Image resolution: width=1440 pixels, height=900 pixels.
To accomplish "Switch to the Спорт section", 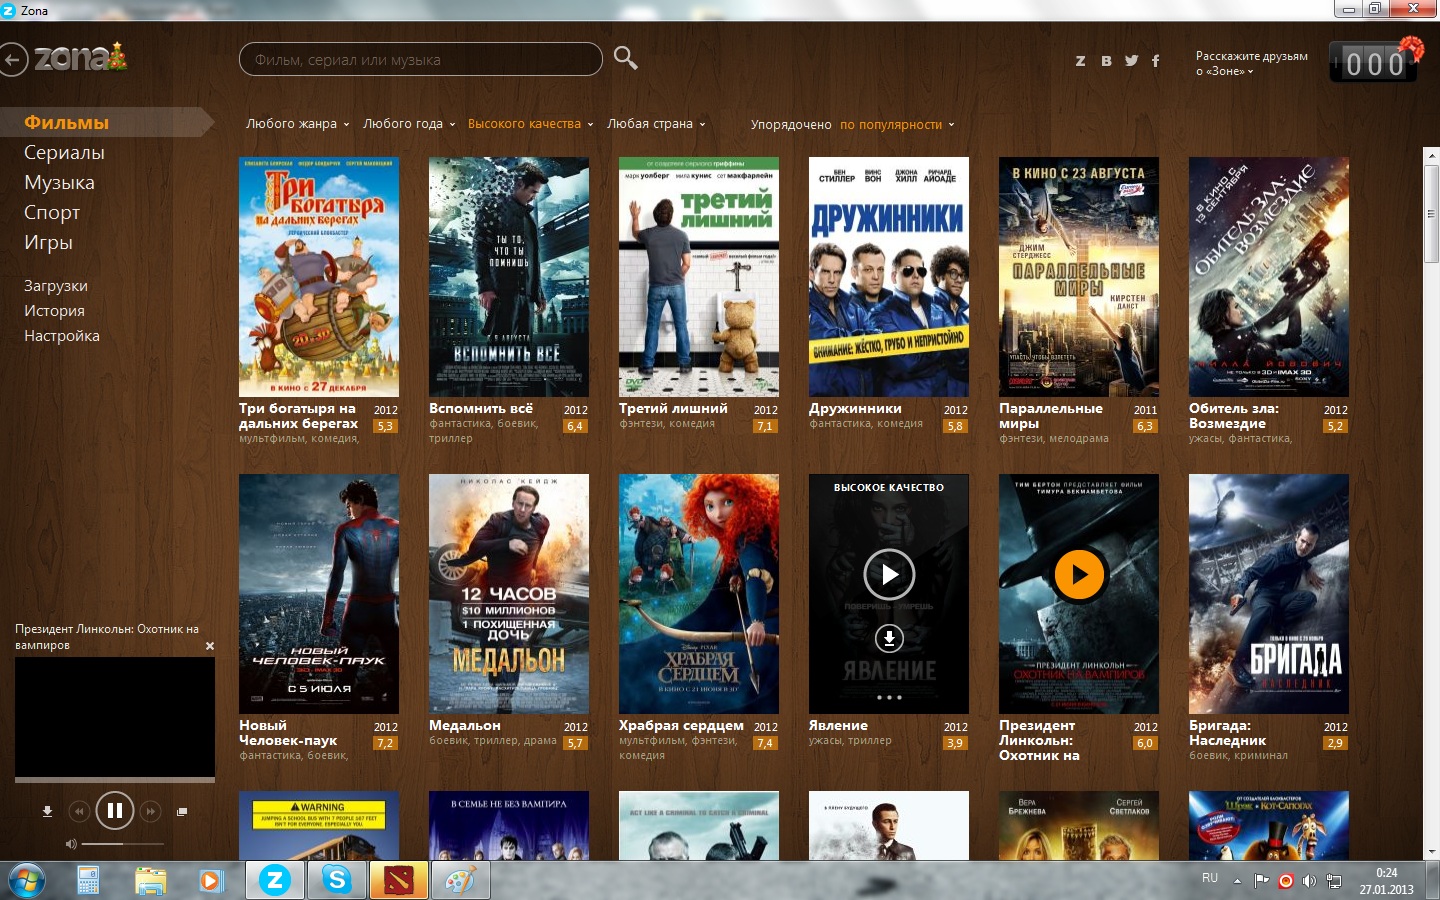I will [52, 212].
